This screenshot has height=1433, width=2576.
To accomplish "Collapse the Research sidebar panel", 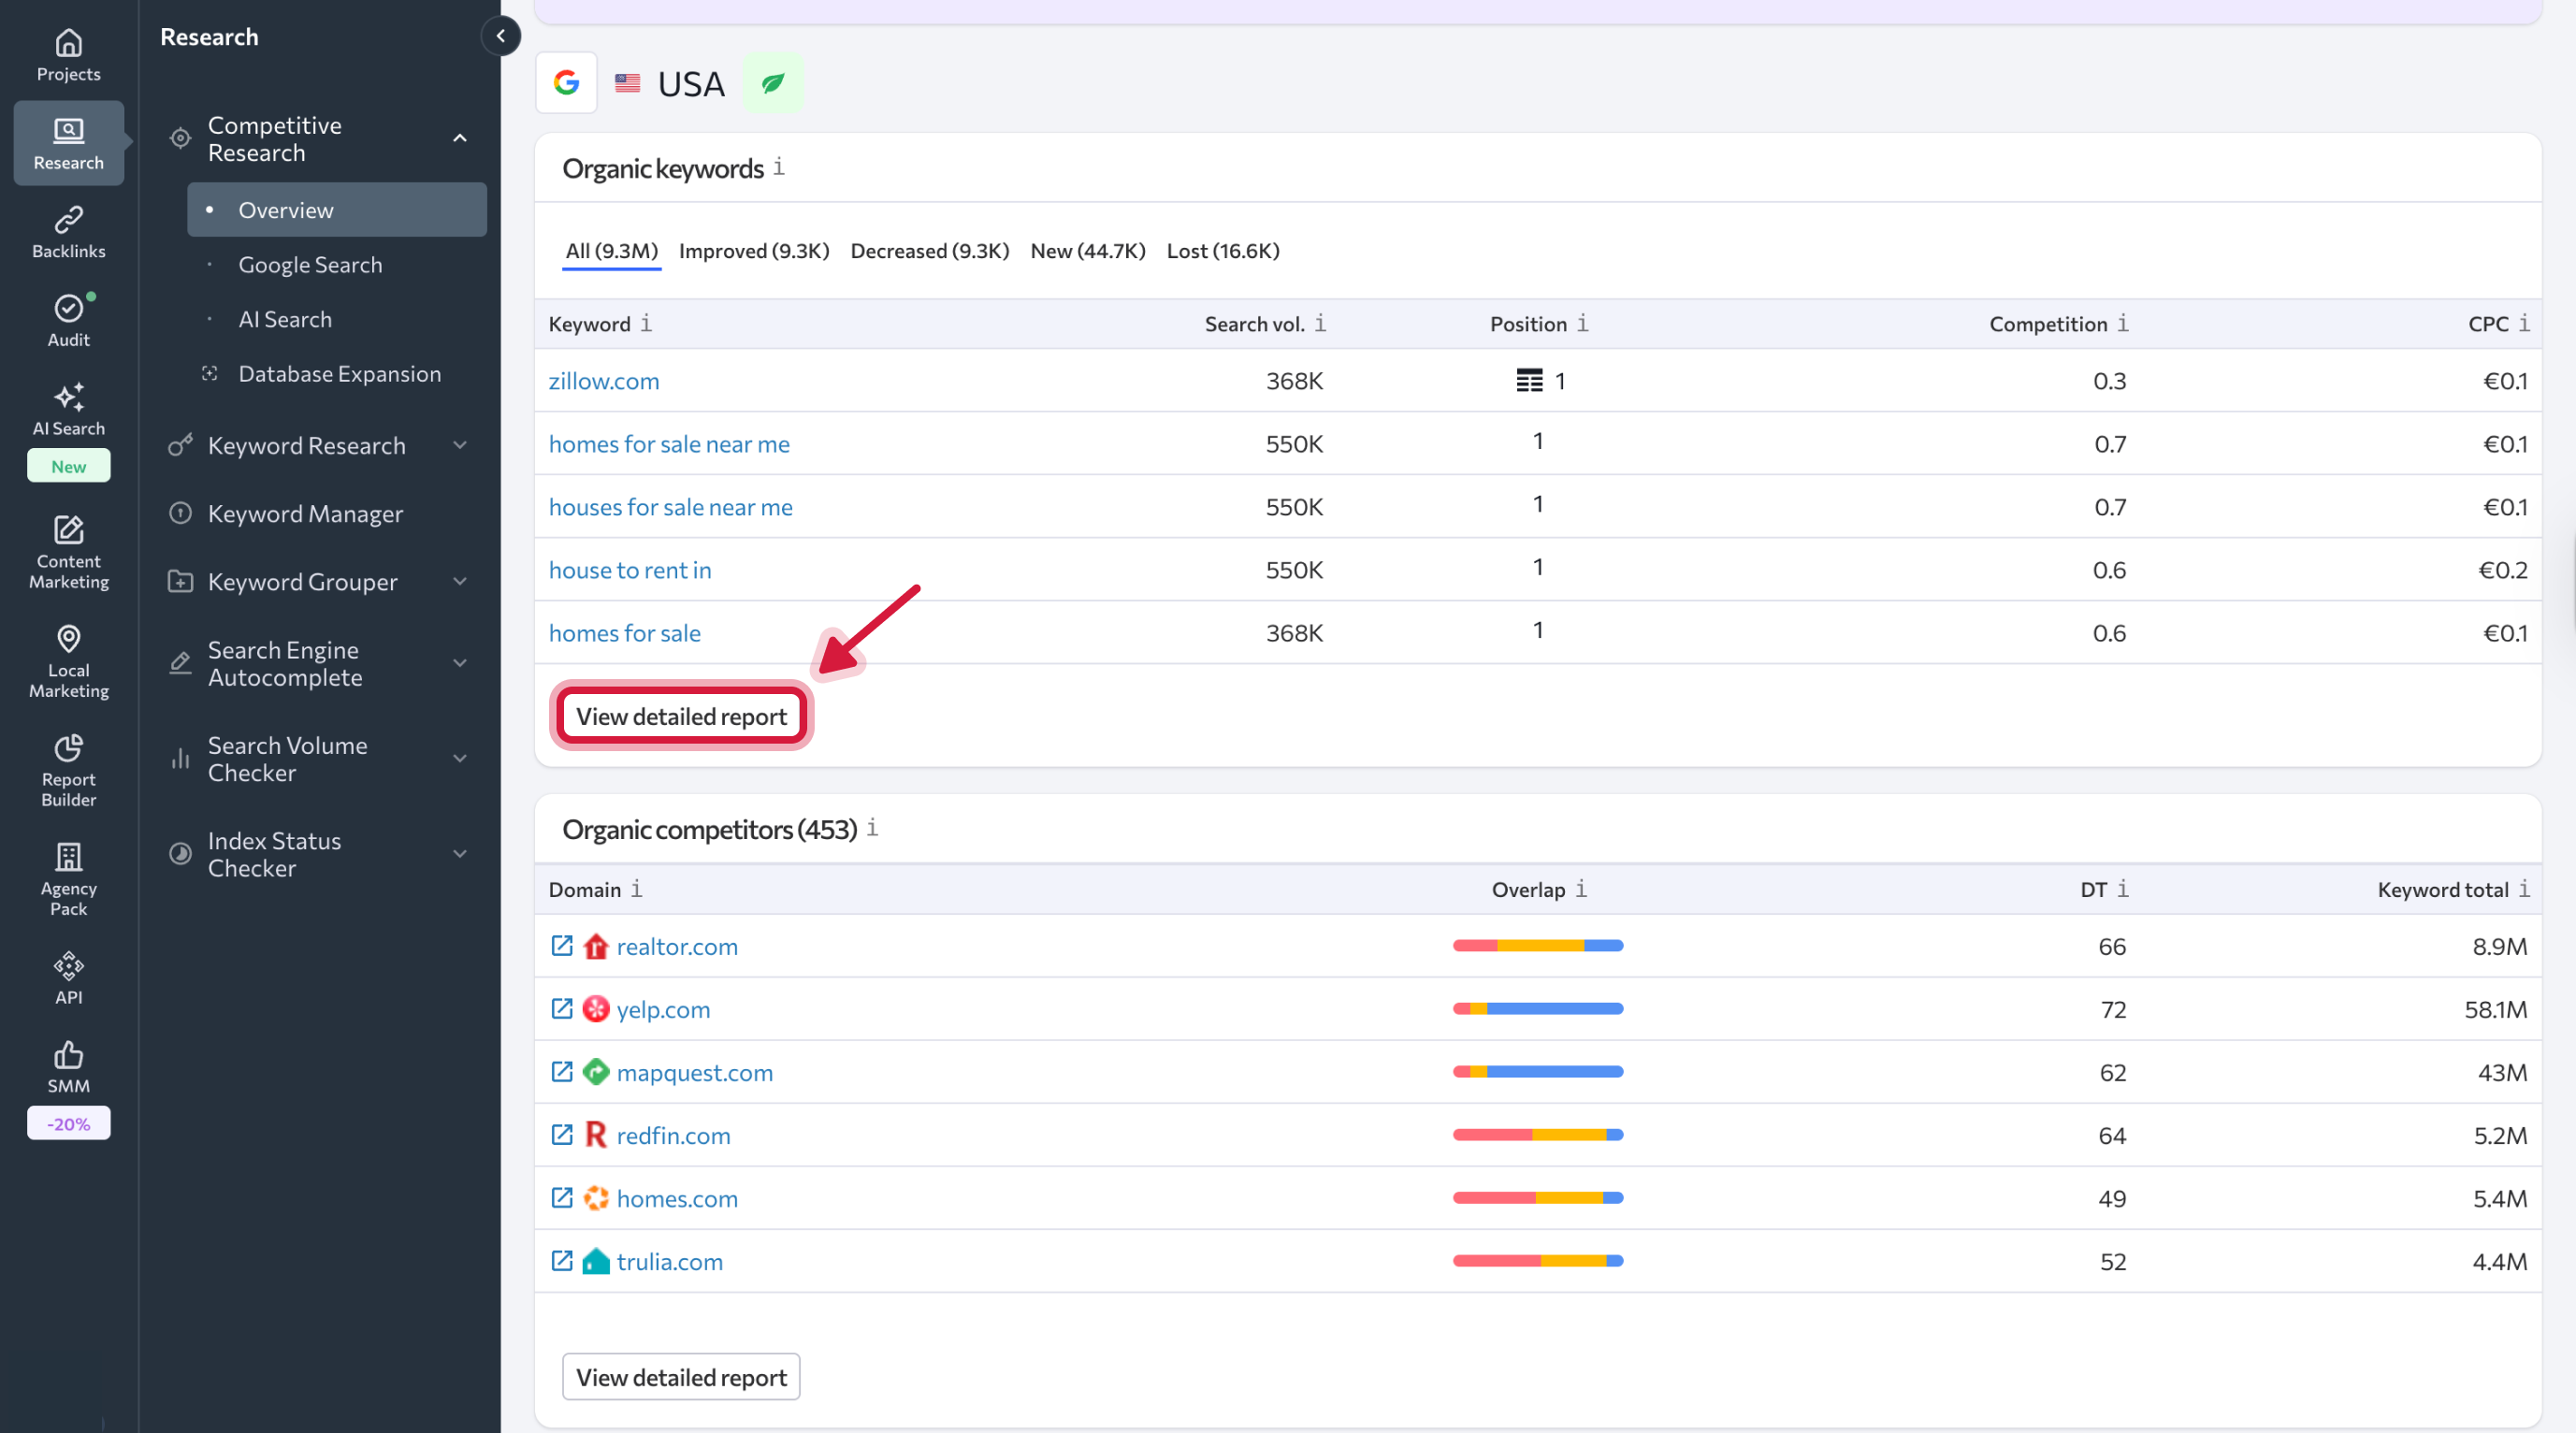I will pyautogui.click(x=500, y=36).
